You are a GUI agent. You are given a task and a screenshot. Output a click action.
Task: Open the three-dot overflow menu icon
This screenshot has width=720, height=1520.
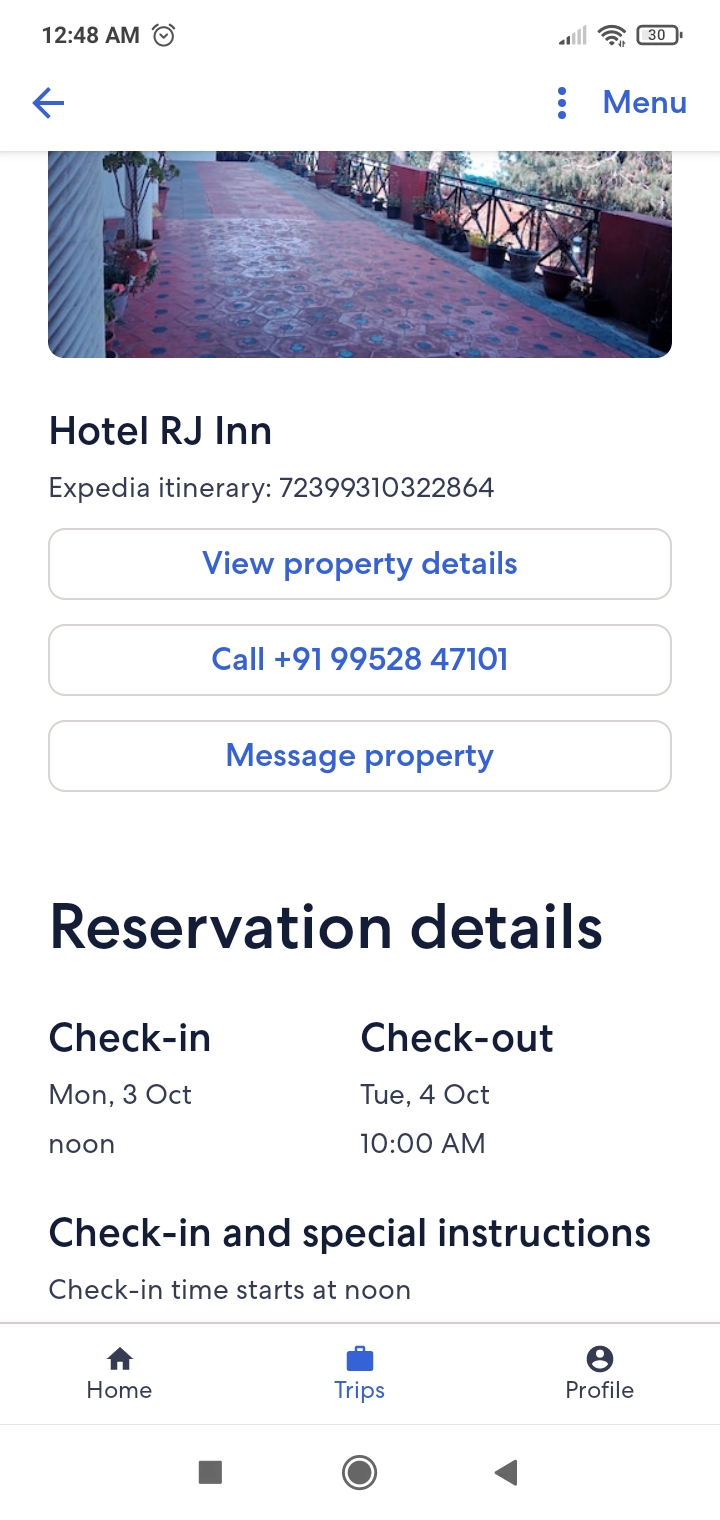(562, 102)
